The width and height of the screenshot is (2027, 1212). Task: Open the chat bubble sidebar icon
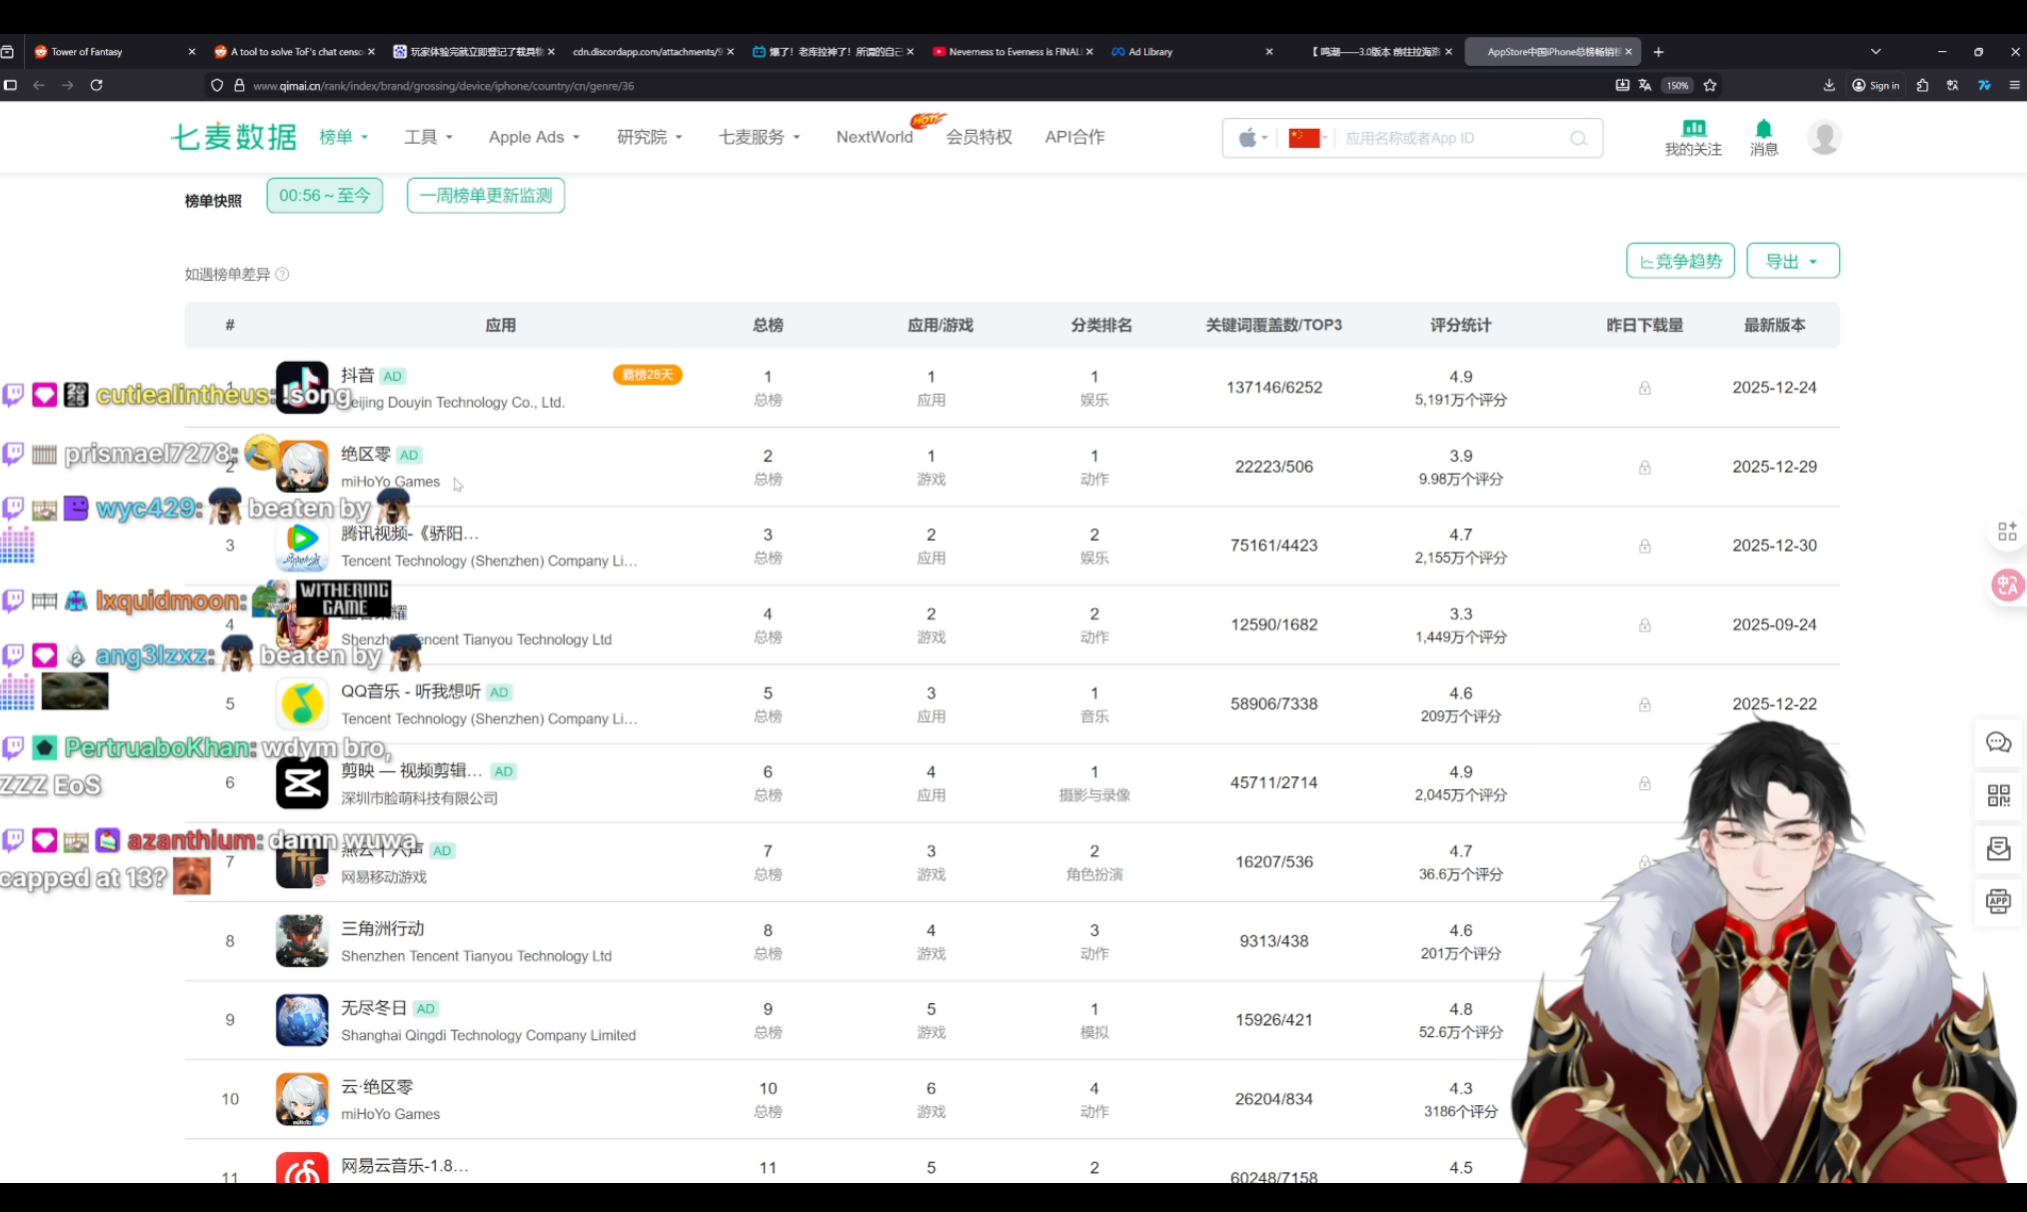(1998, 742)
